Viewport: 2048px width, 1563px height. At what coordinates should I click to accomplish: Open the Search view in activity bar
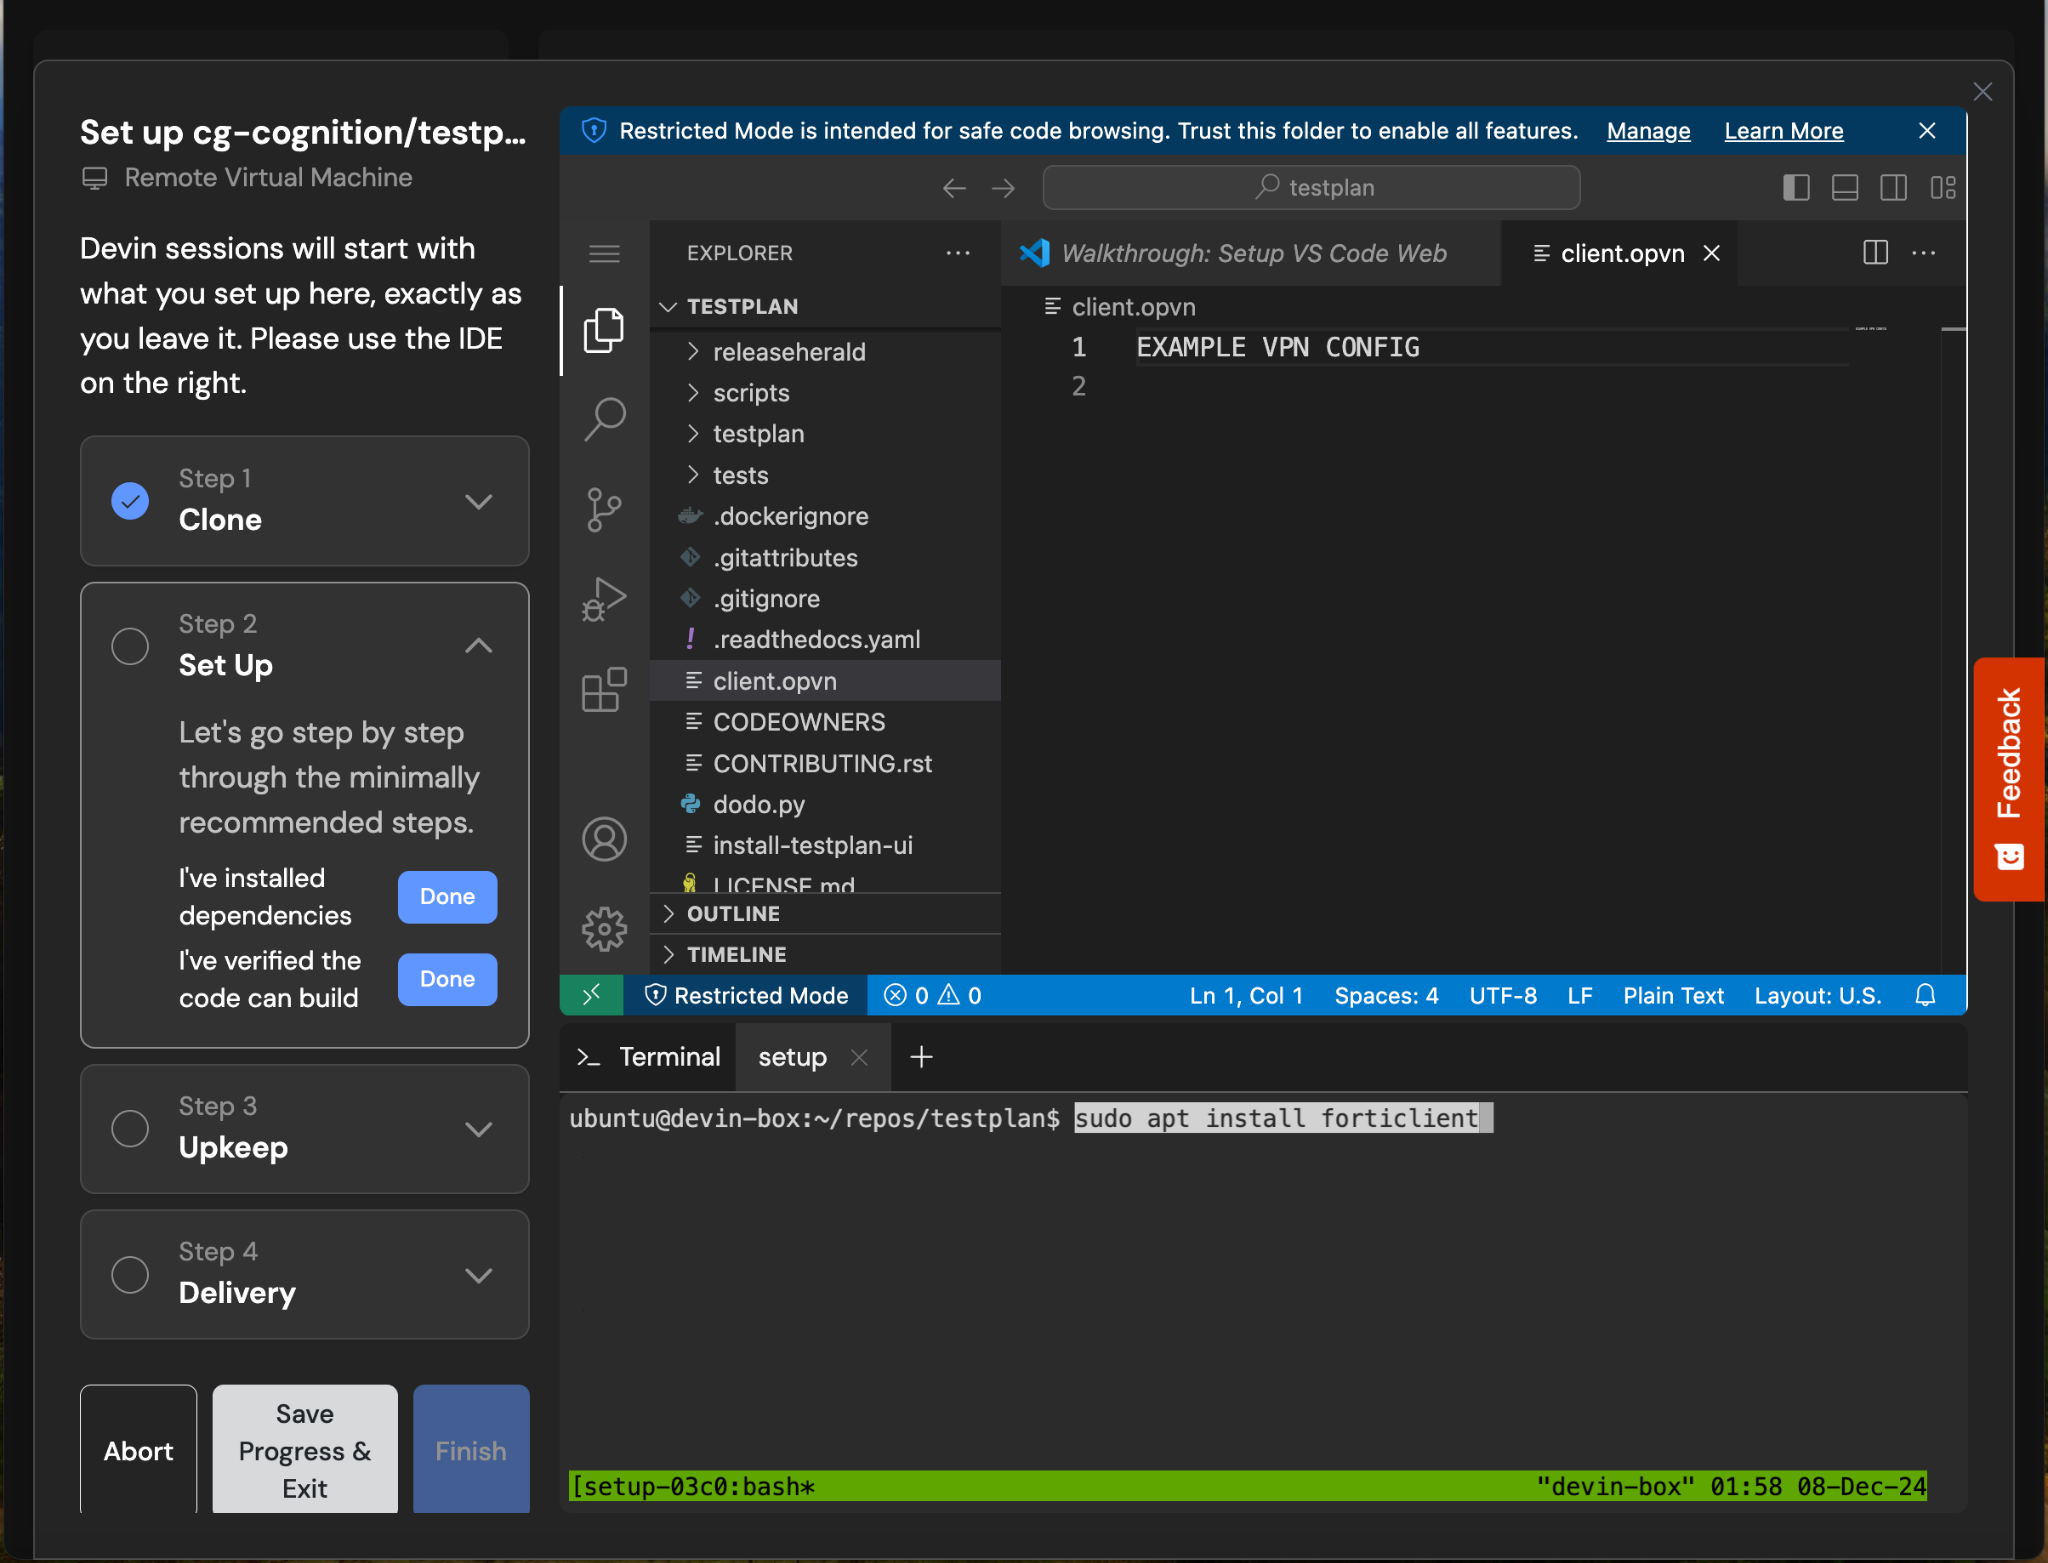[604, 419]
